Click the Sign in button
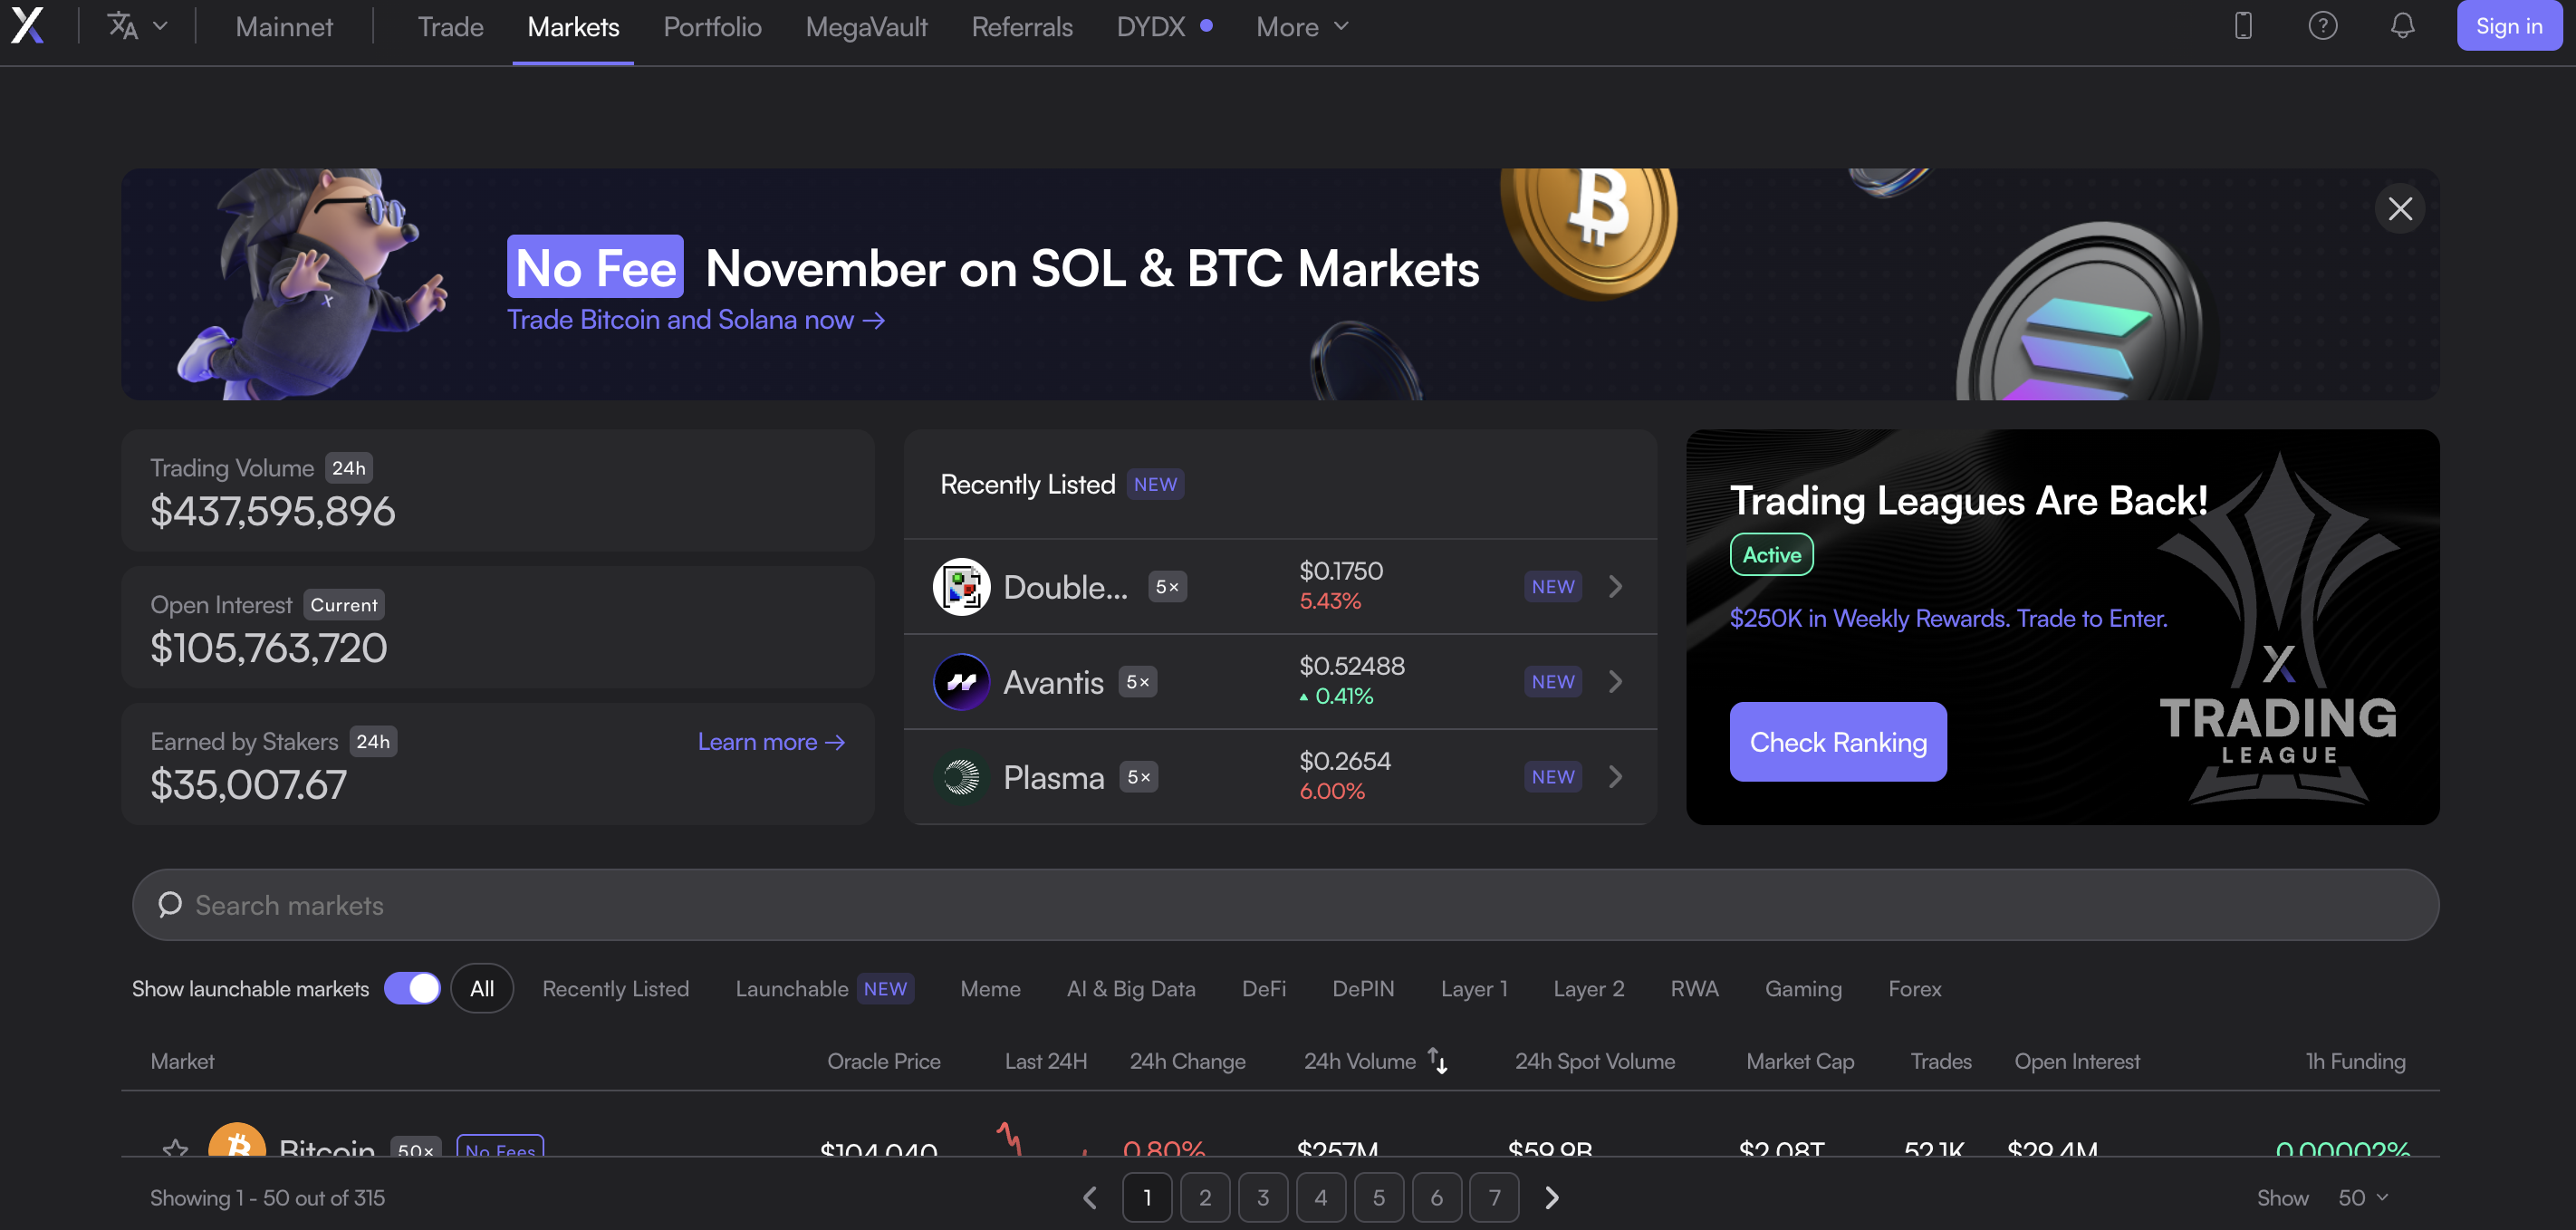 (2509, 26)
